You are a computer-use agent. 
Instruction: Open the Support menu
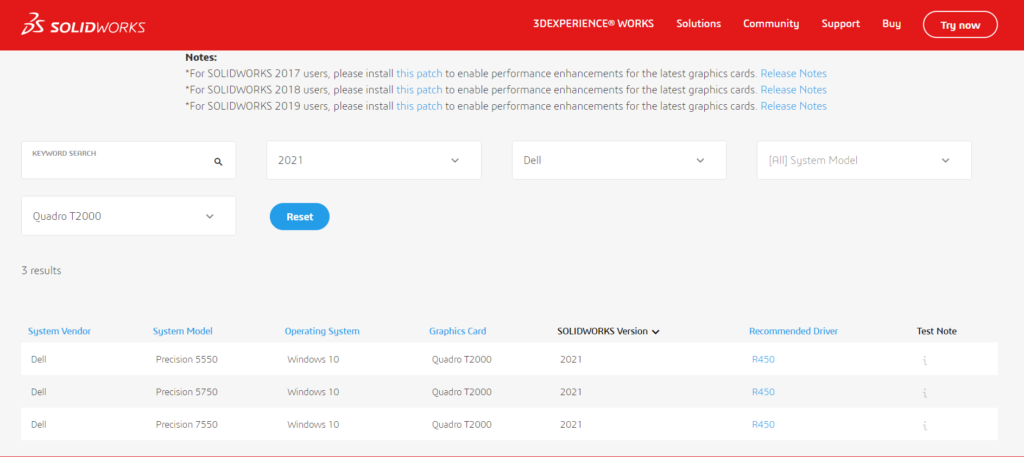click(840, 24)
